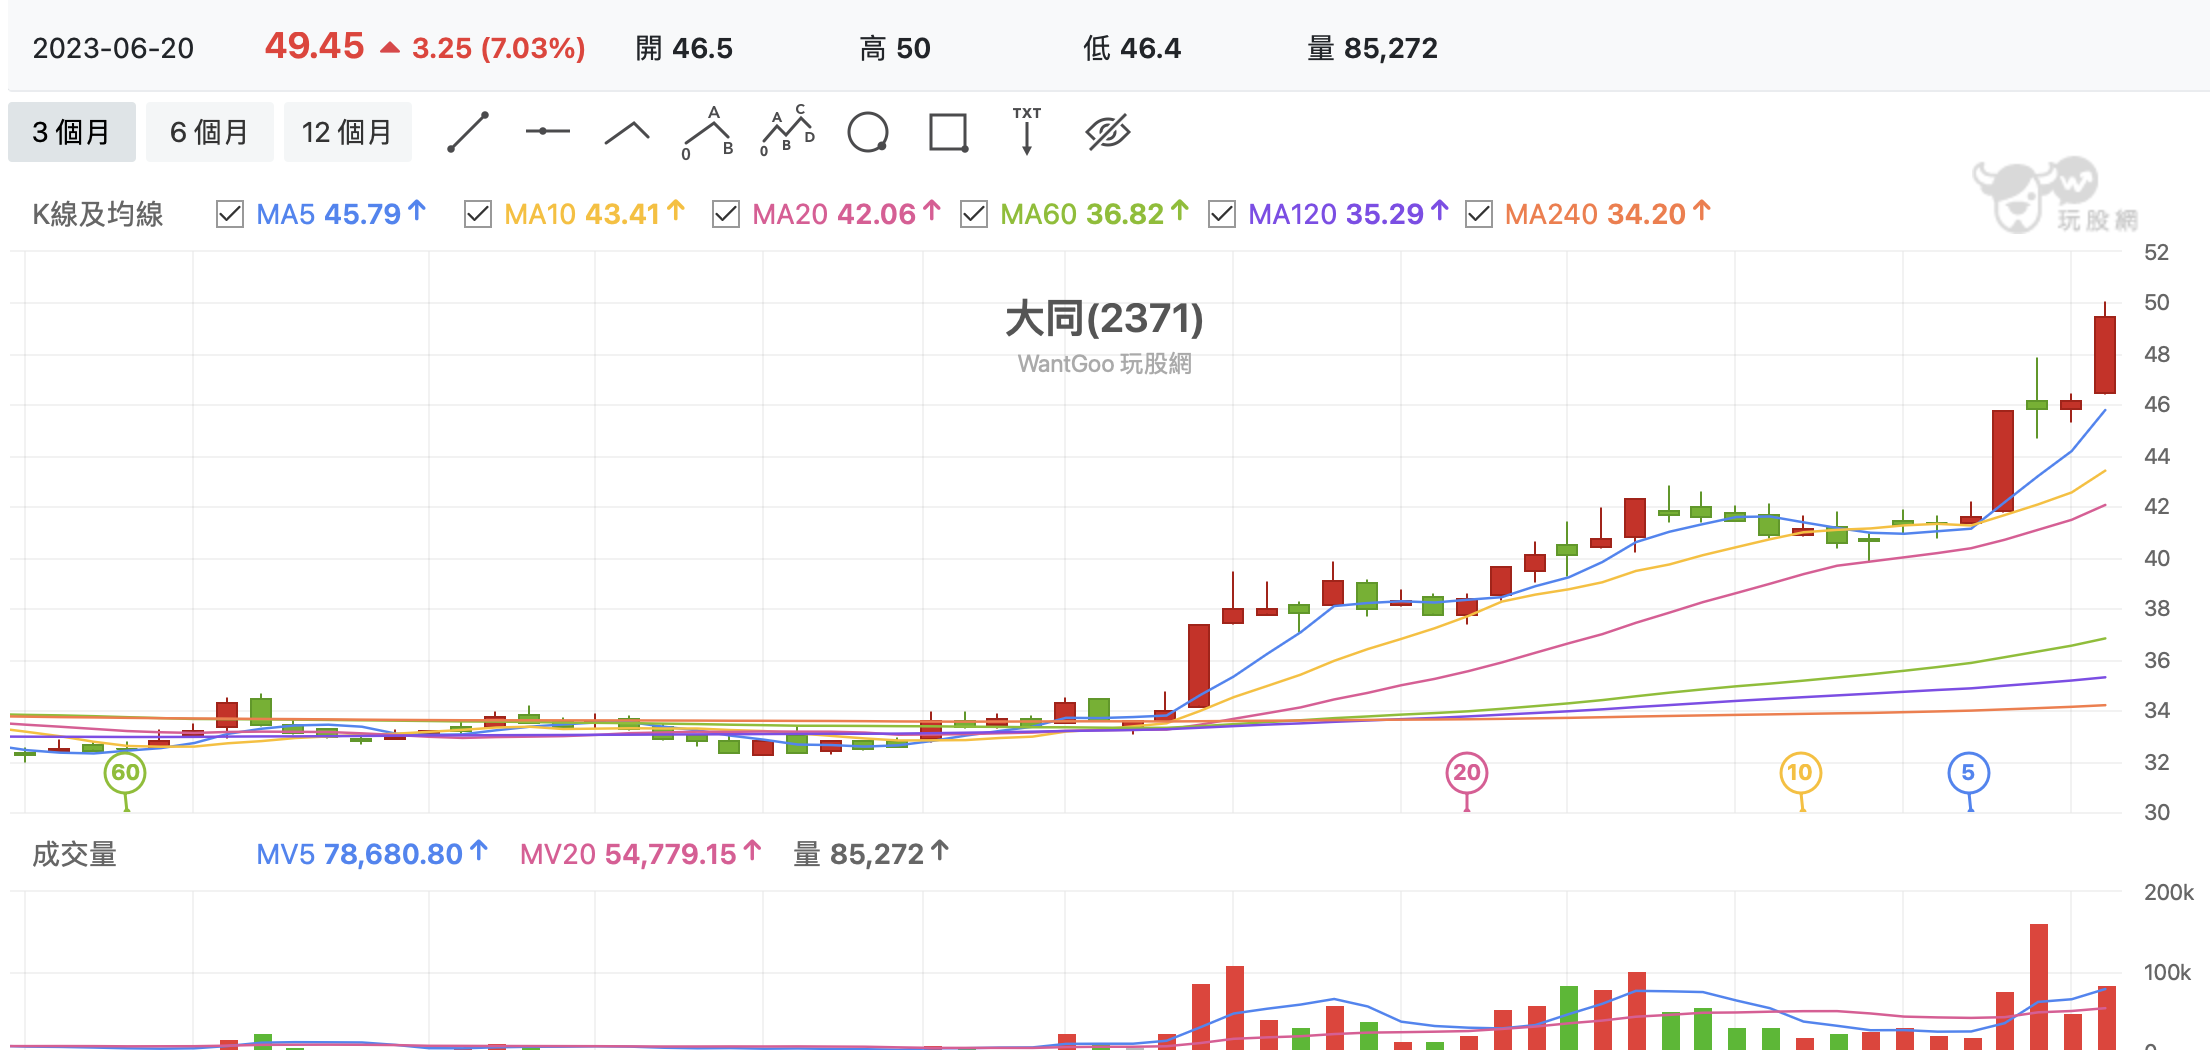The height and width of the screenshot is (1050, 2210).
Task: Uncheck the MA120 moving average checkbox
Action: (1222, 214)
